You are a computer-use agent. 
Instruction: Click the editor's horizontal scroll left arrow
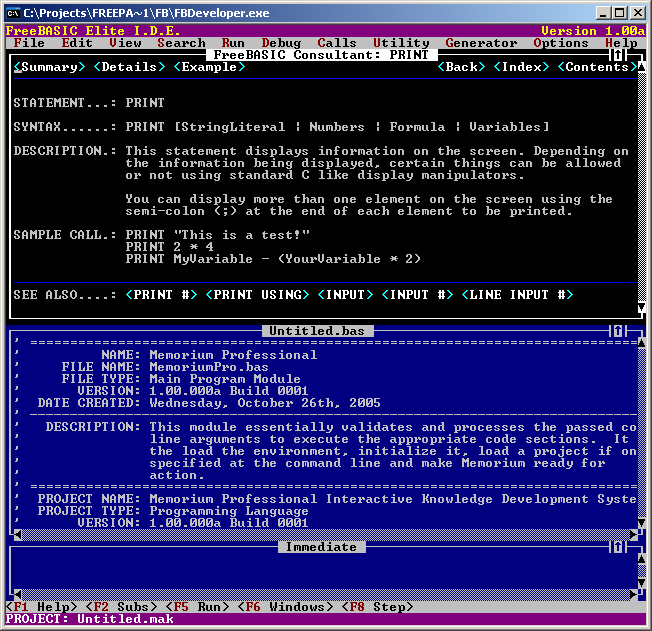[x=17, y=535]
